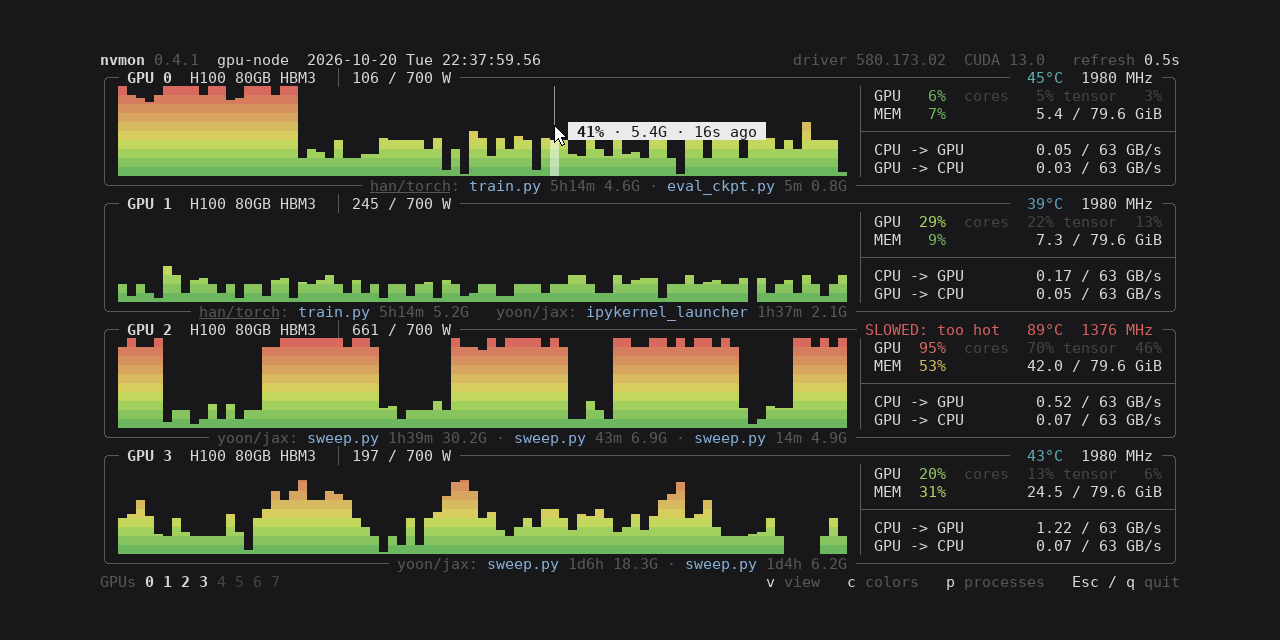Click the 'v view' shortcut

[x=793, y=582]
